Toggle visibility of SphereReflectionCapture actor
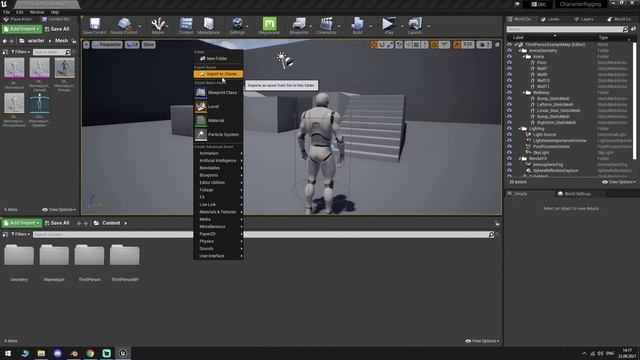 point(509,170)
